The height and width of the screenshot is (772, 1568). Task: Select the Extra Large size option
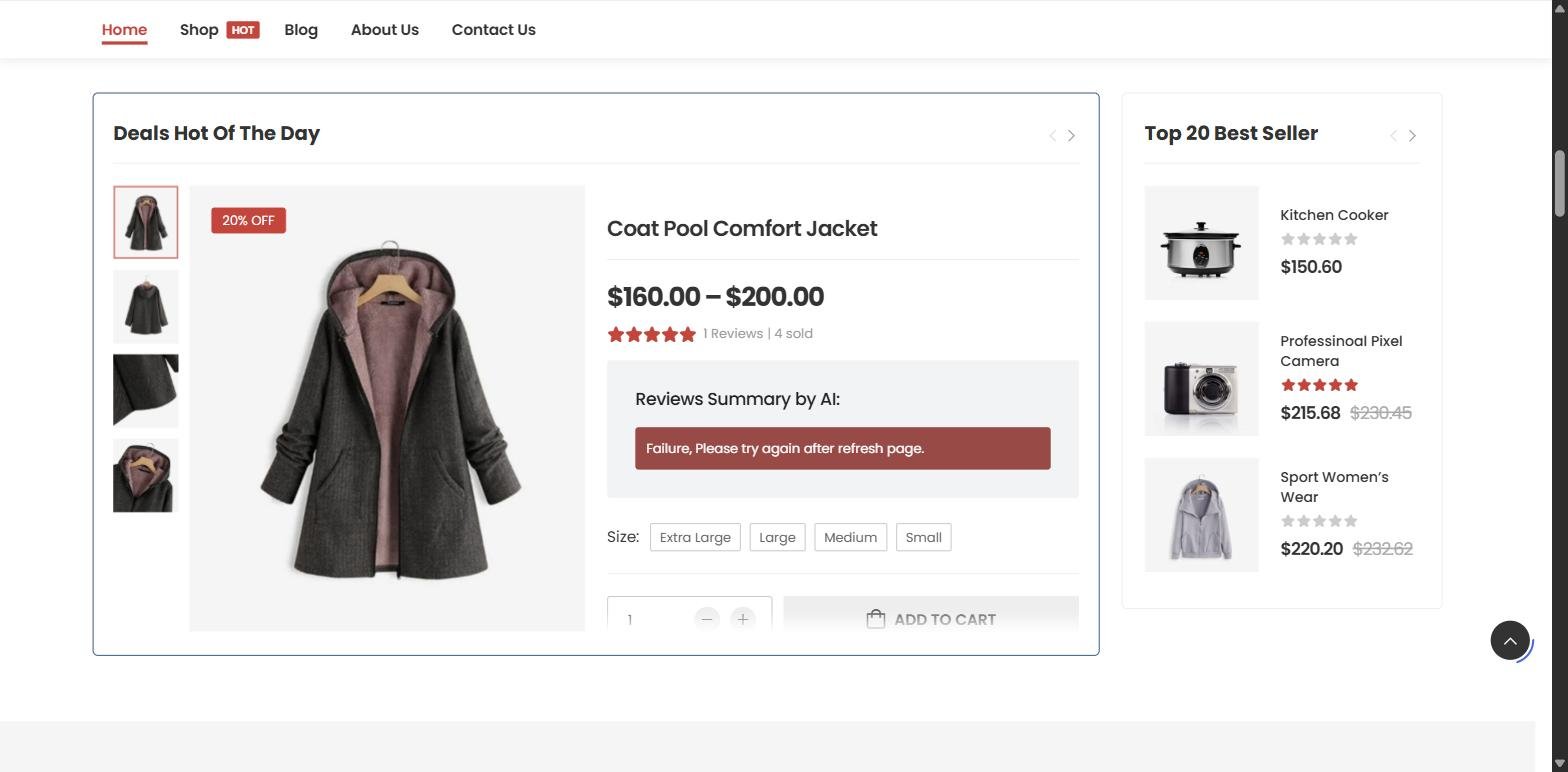pos(695,537)
